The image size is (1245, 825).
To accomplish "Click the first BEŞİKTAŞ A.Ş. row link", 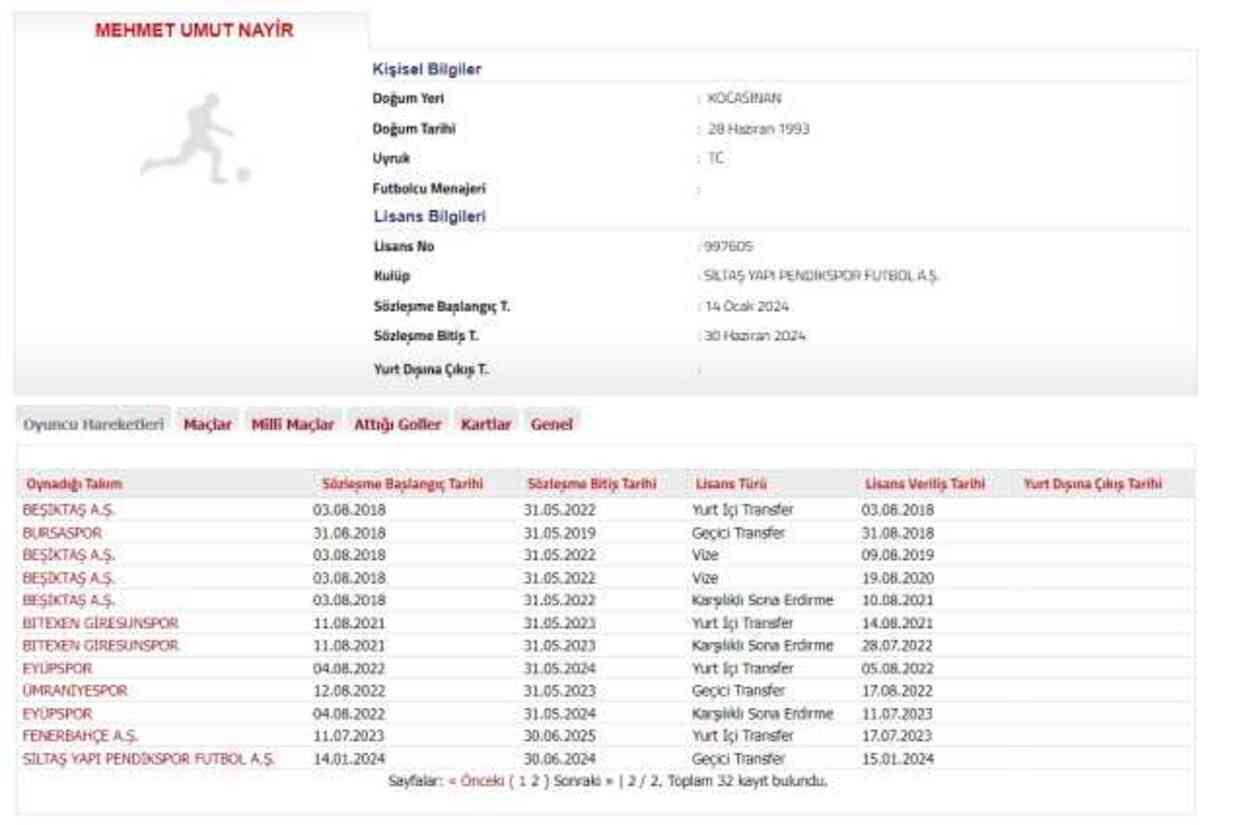I will tap(68, 510).
